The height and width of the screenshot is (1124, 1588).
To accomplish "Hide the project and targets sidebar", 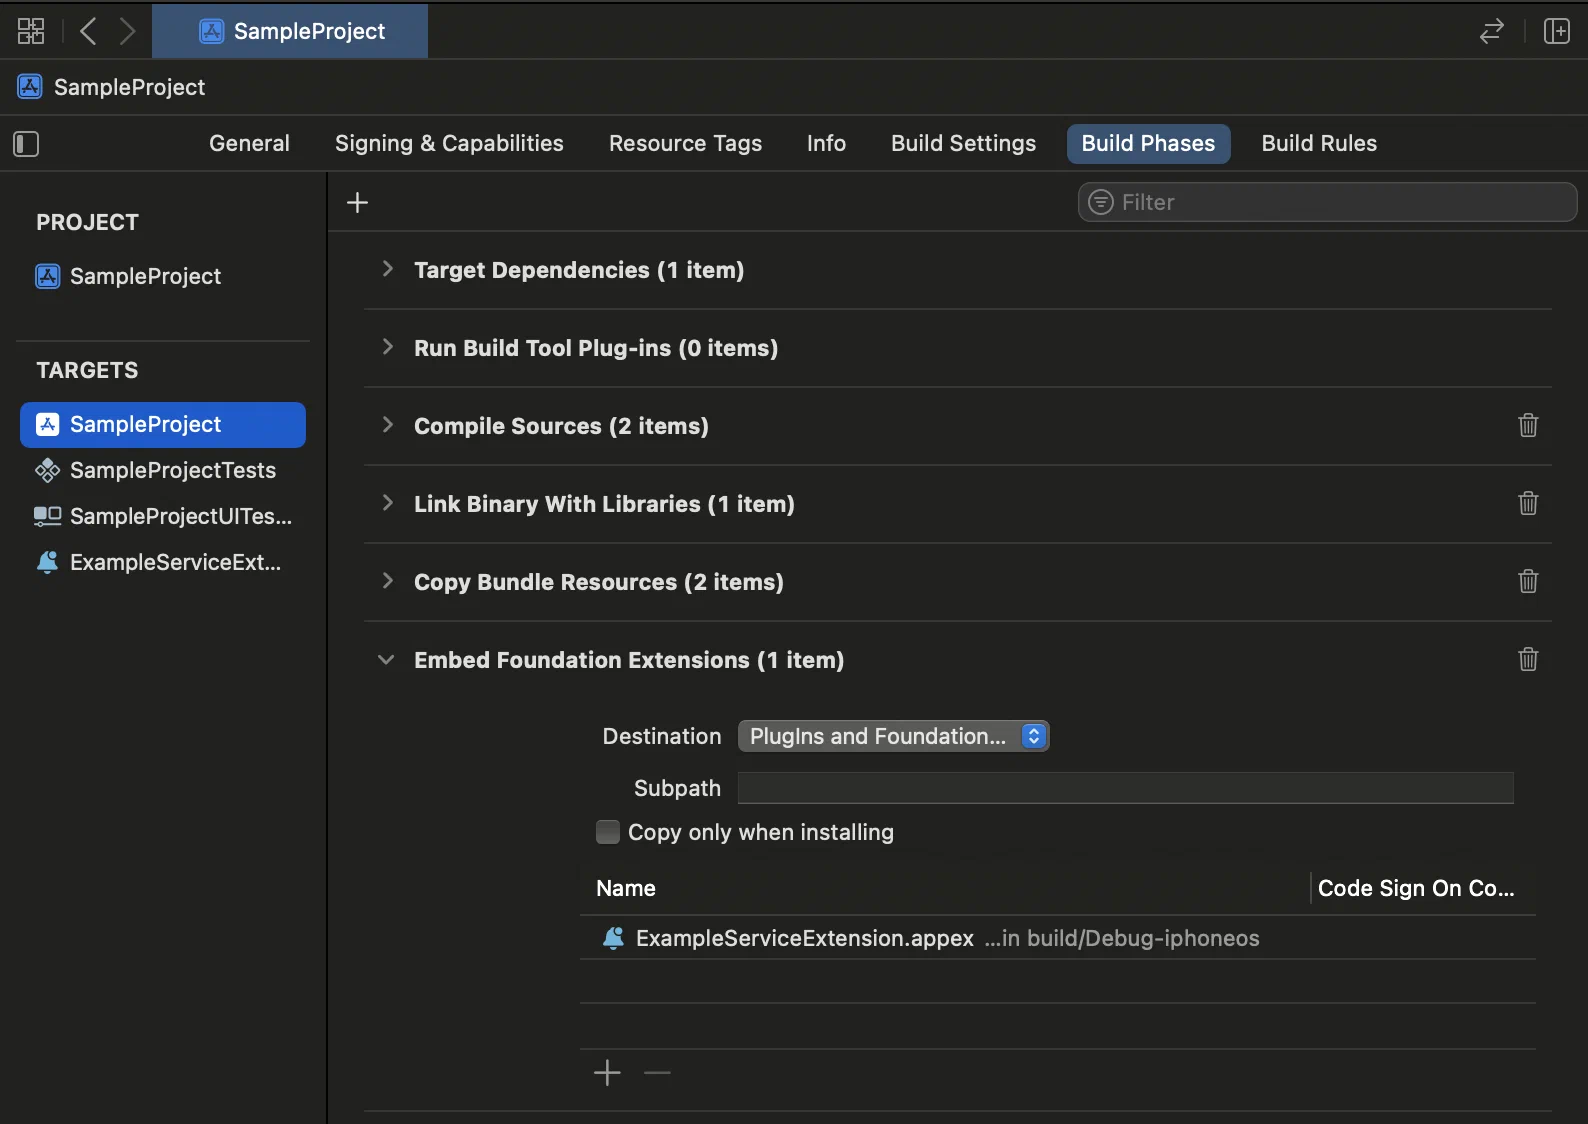I will pos(26,144).
